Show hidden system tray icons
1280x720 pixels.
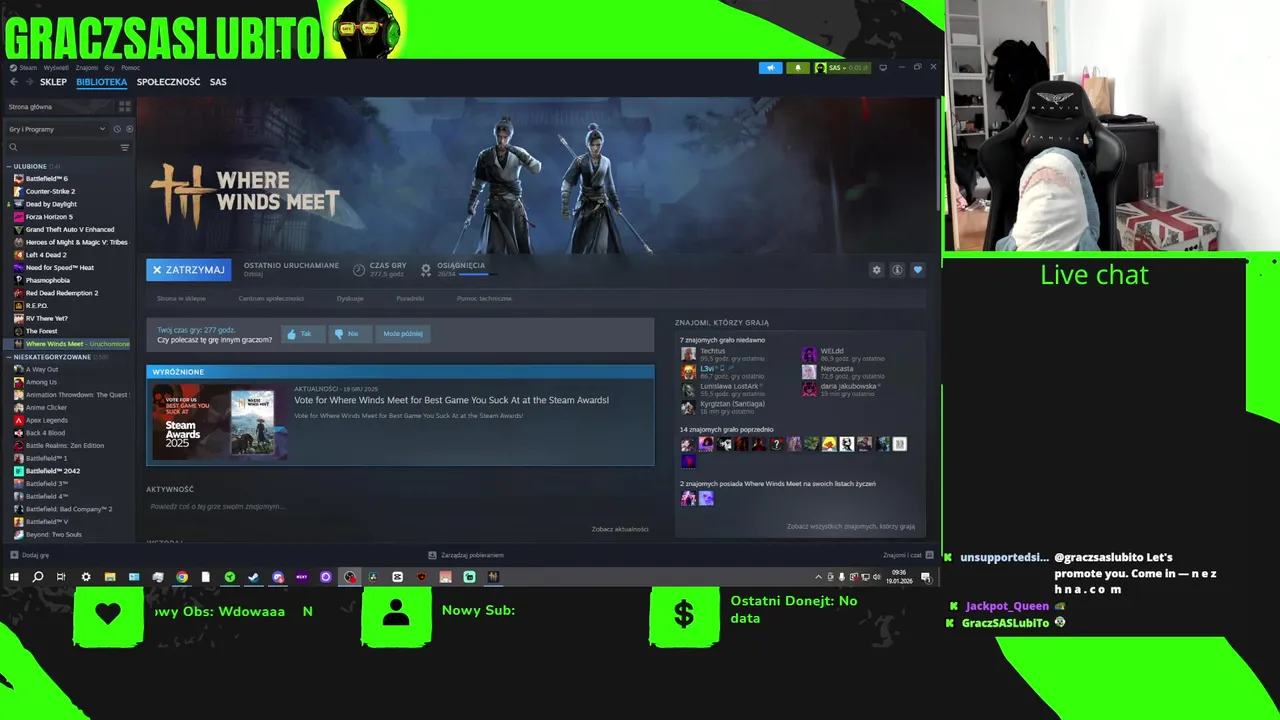tap(818, 577)
